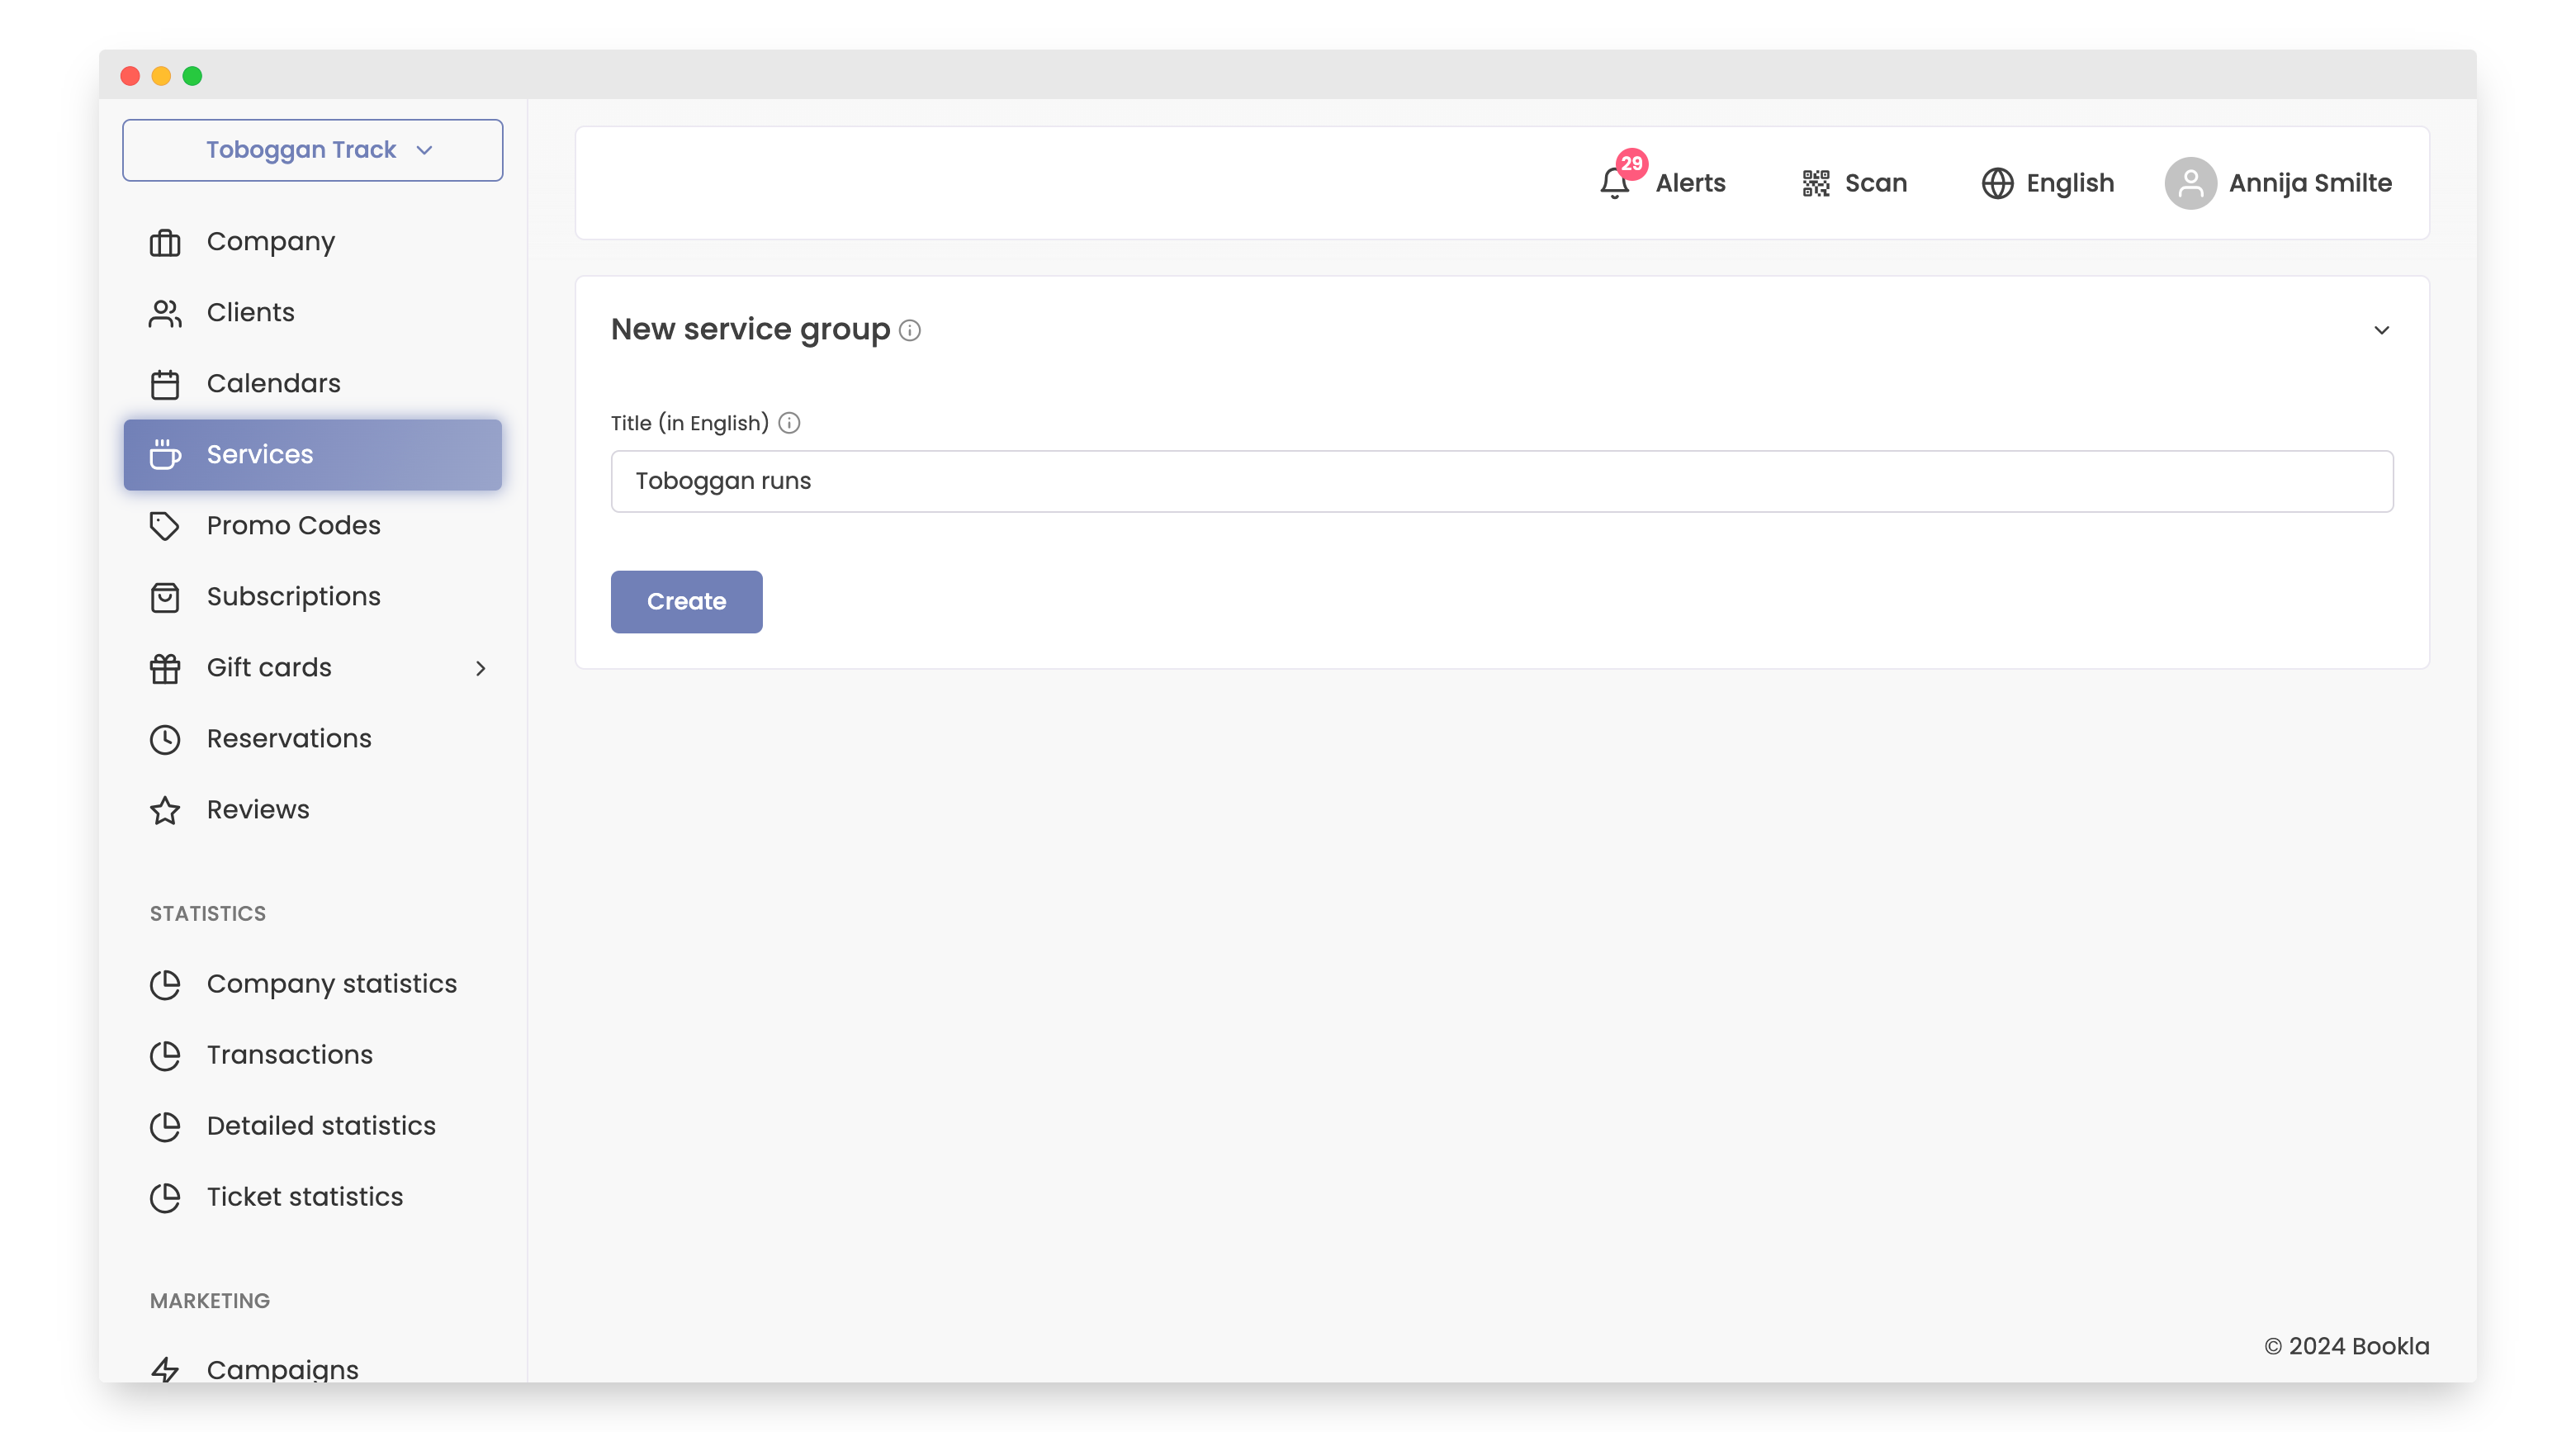Click the Promo Codes tag icon
Screen dimensions: 2576x1432
pyautogui.click(x=165, y=526)
